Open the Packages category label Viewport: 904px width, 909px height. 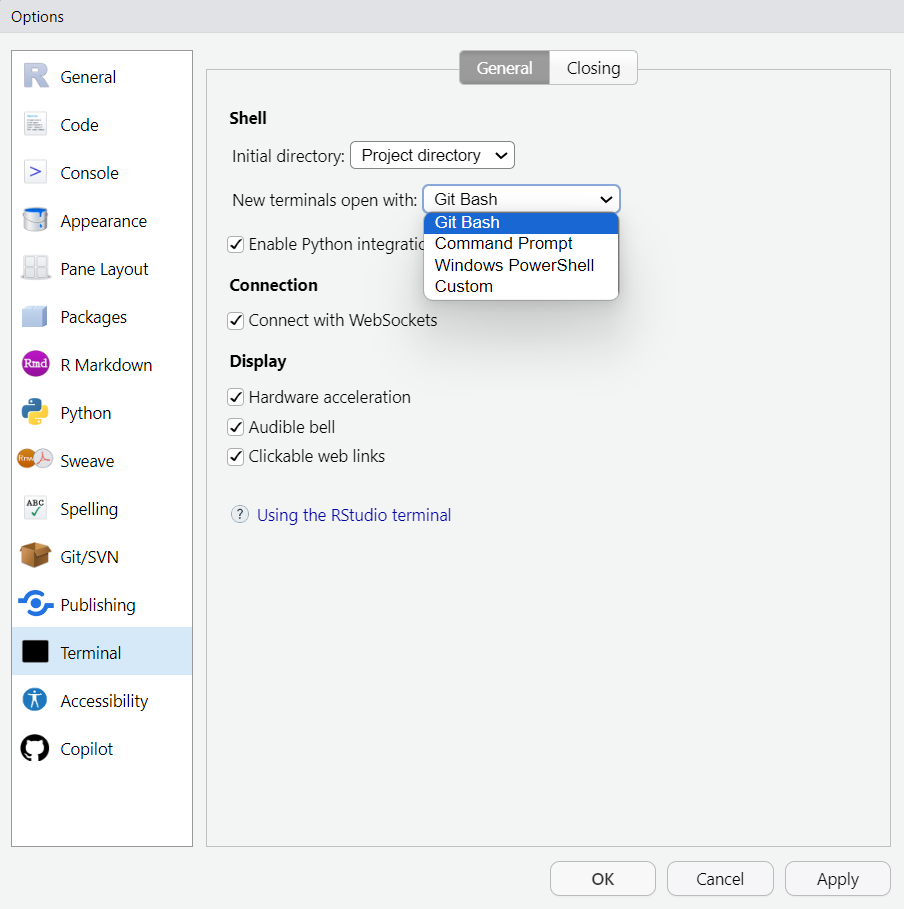(x=93, y=318)
